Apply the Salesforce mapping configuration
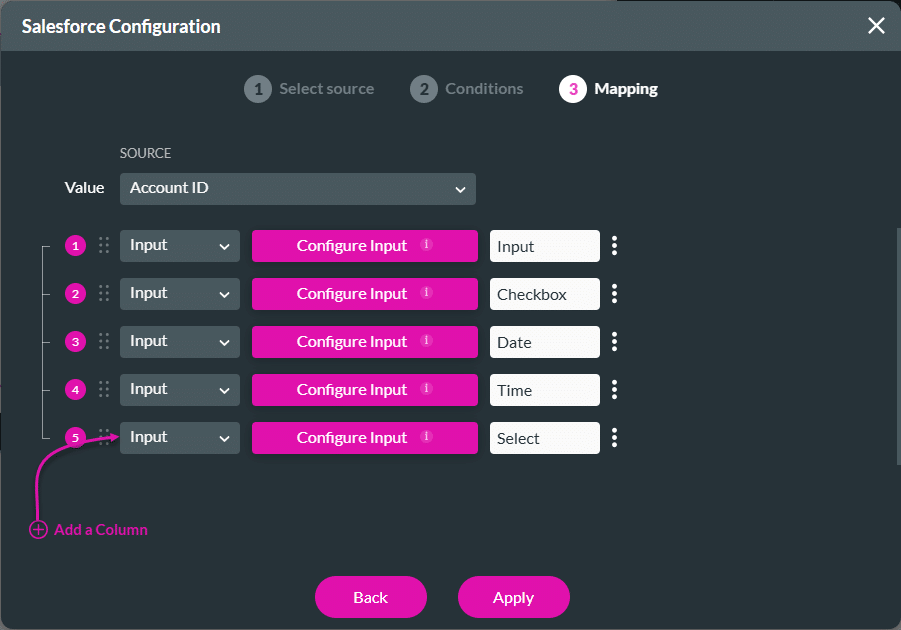This screenshot has height=630, width=901. (513, 597)
